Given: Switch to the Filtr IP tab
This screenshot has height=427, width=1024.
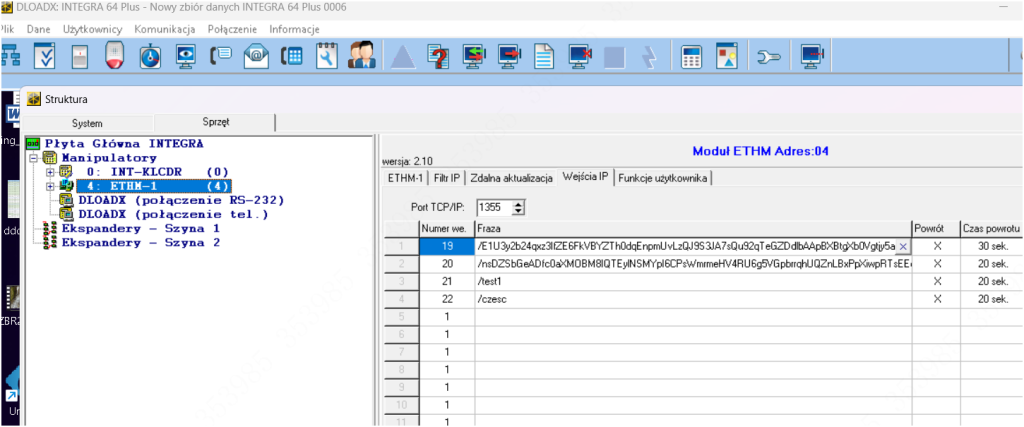Looking at the screenshot, I should click(447, 178).
